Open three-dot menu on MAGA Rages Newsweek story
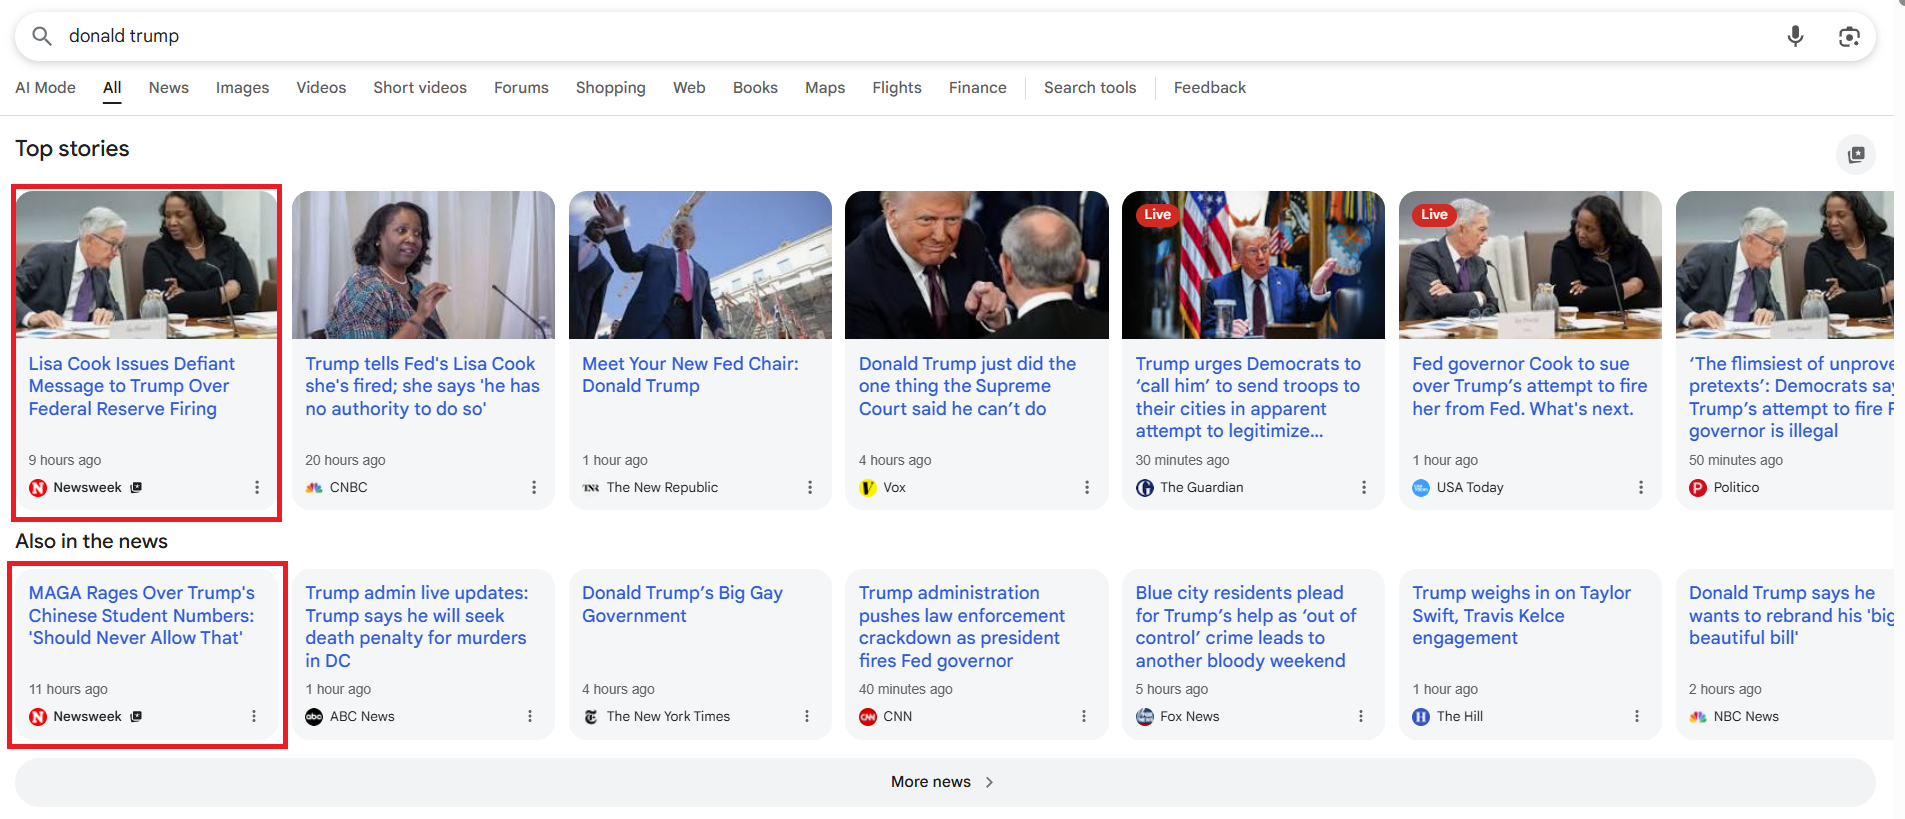 [254, 716]
